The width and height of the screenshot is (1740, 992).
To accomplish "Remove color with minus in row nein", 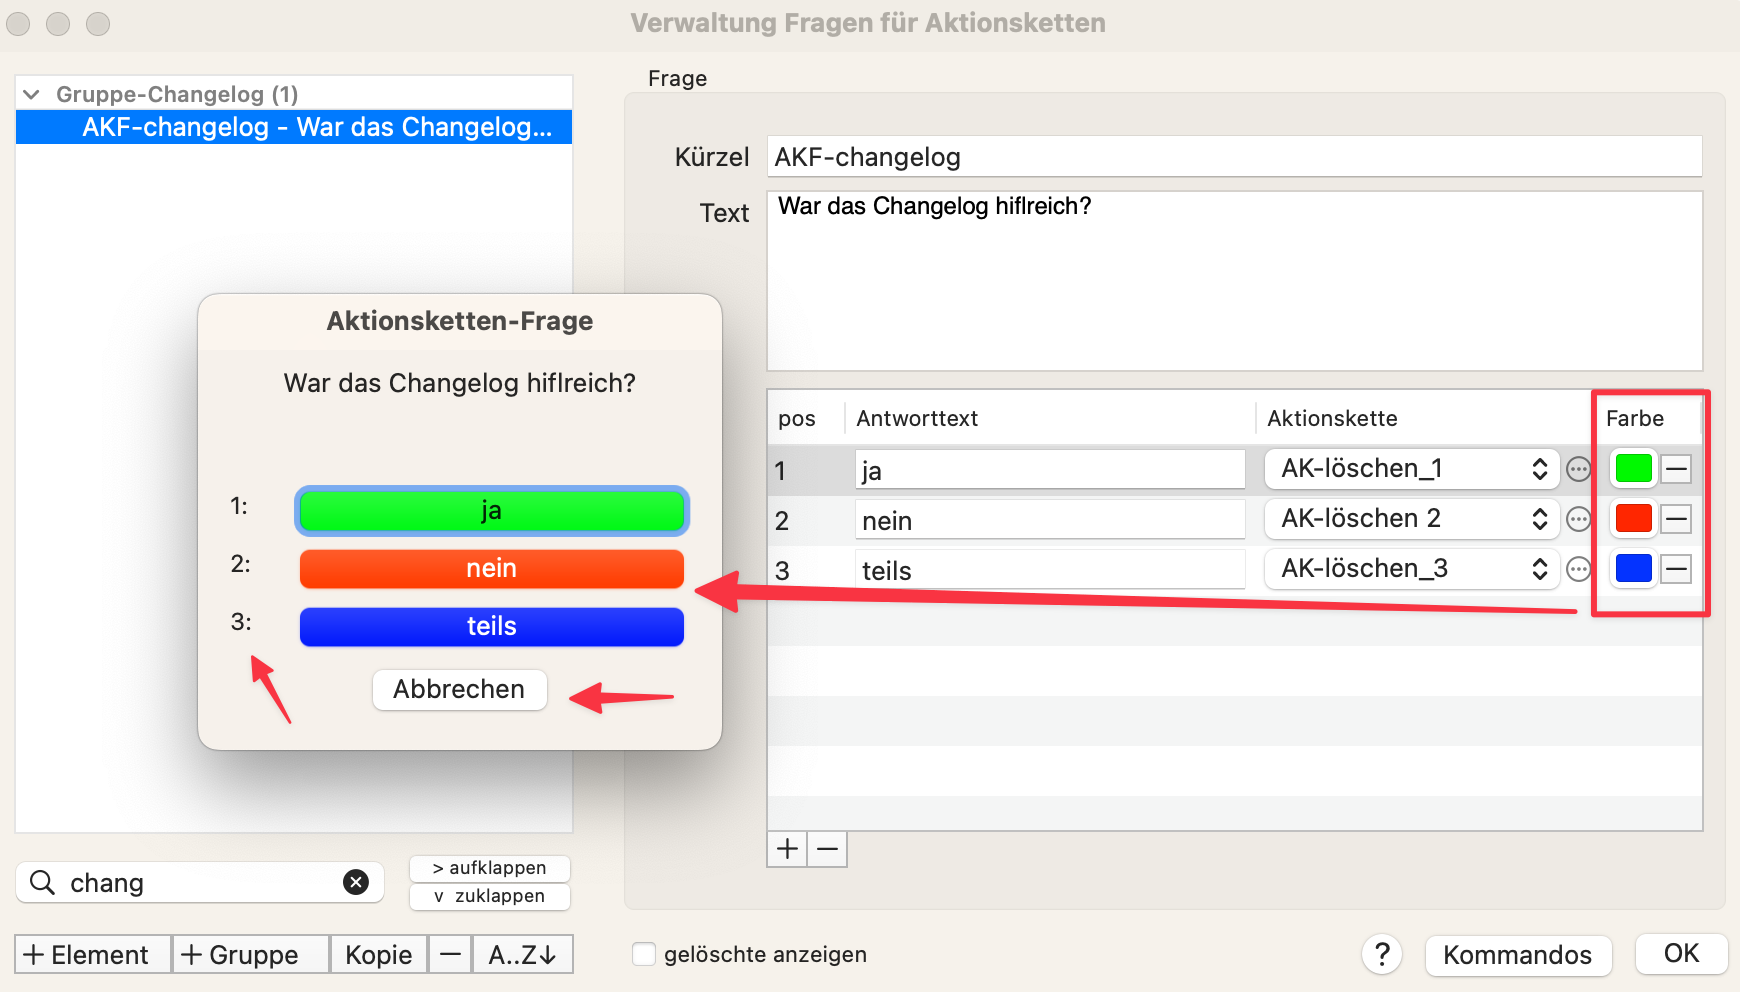I will tap(1677, 518).
